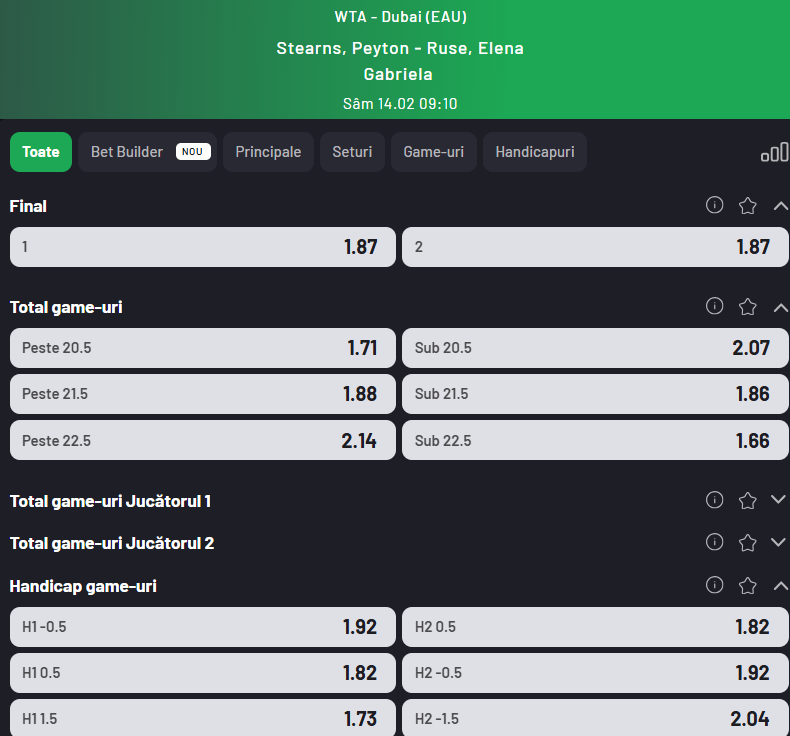Show info for Total game-uri market
The height and width of the screenshot is (736, 790).
[x=714, y=306]
